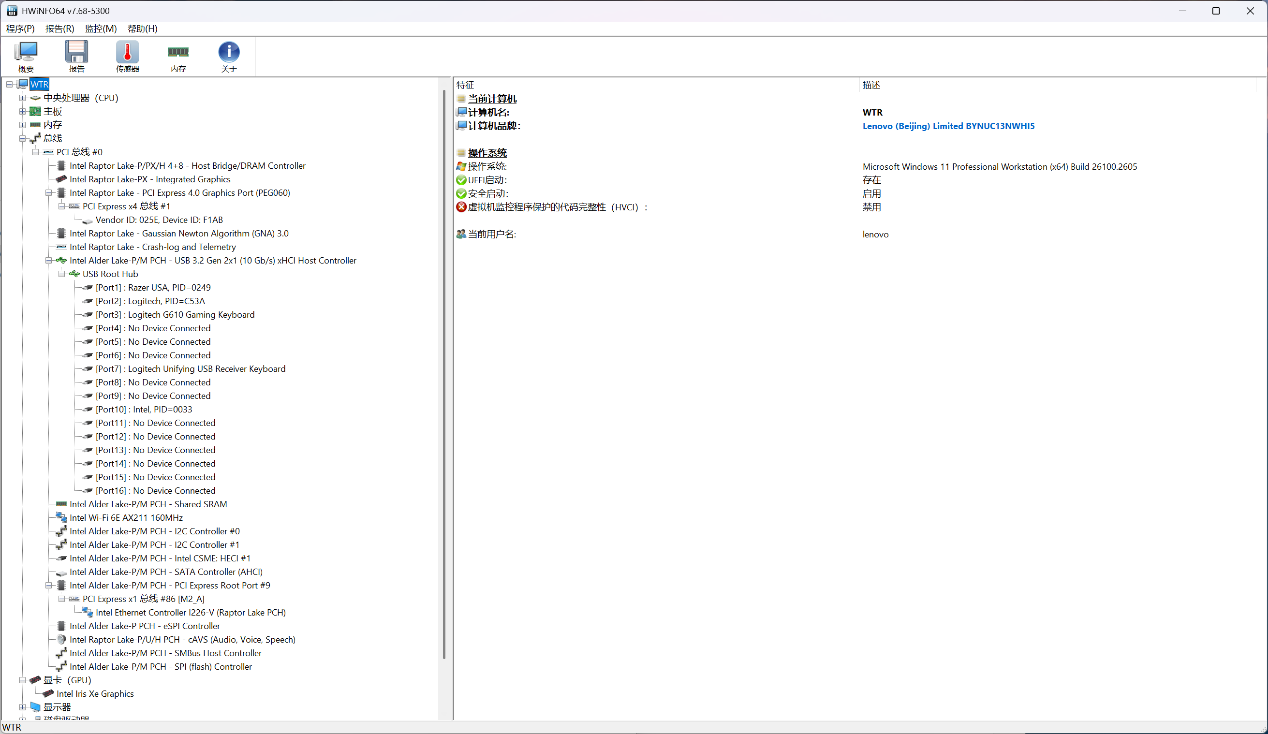
Task: Open the 程序(P) menu
Action: tap(20, 29)
